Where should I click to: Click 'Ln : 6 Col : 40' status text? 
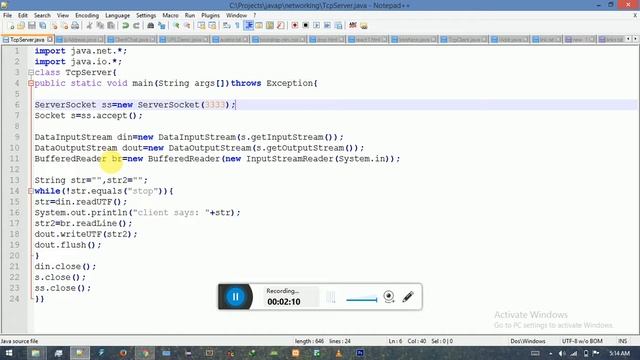tap(407, 341)
